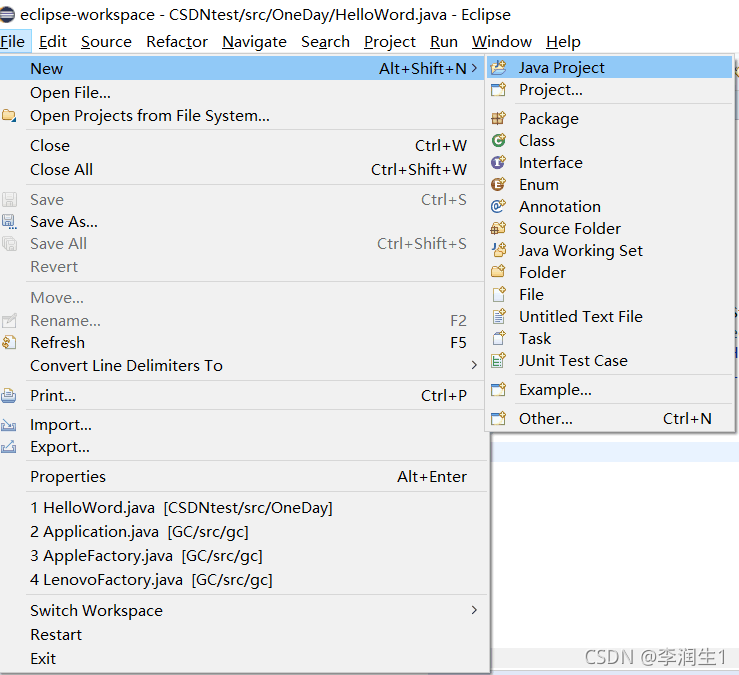This screenshot has height=675, width=739.
Task: Click the Untitled Text File icon
Action: [498, 316]
